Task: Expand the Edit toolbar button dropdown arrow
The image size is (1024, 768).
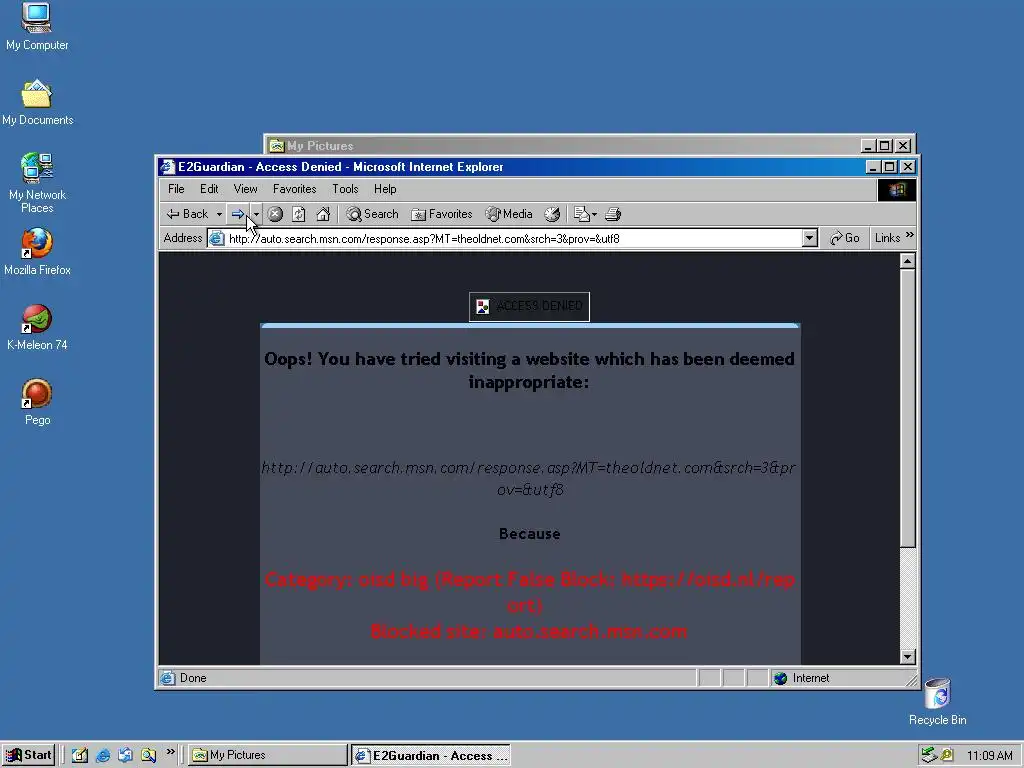Action: click(594, 214)
